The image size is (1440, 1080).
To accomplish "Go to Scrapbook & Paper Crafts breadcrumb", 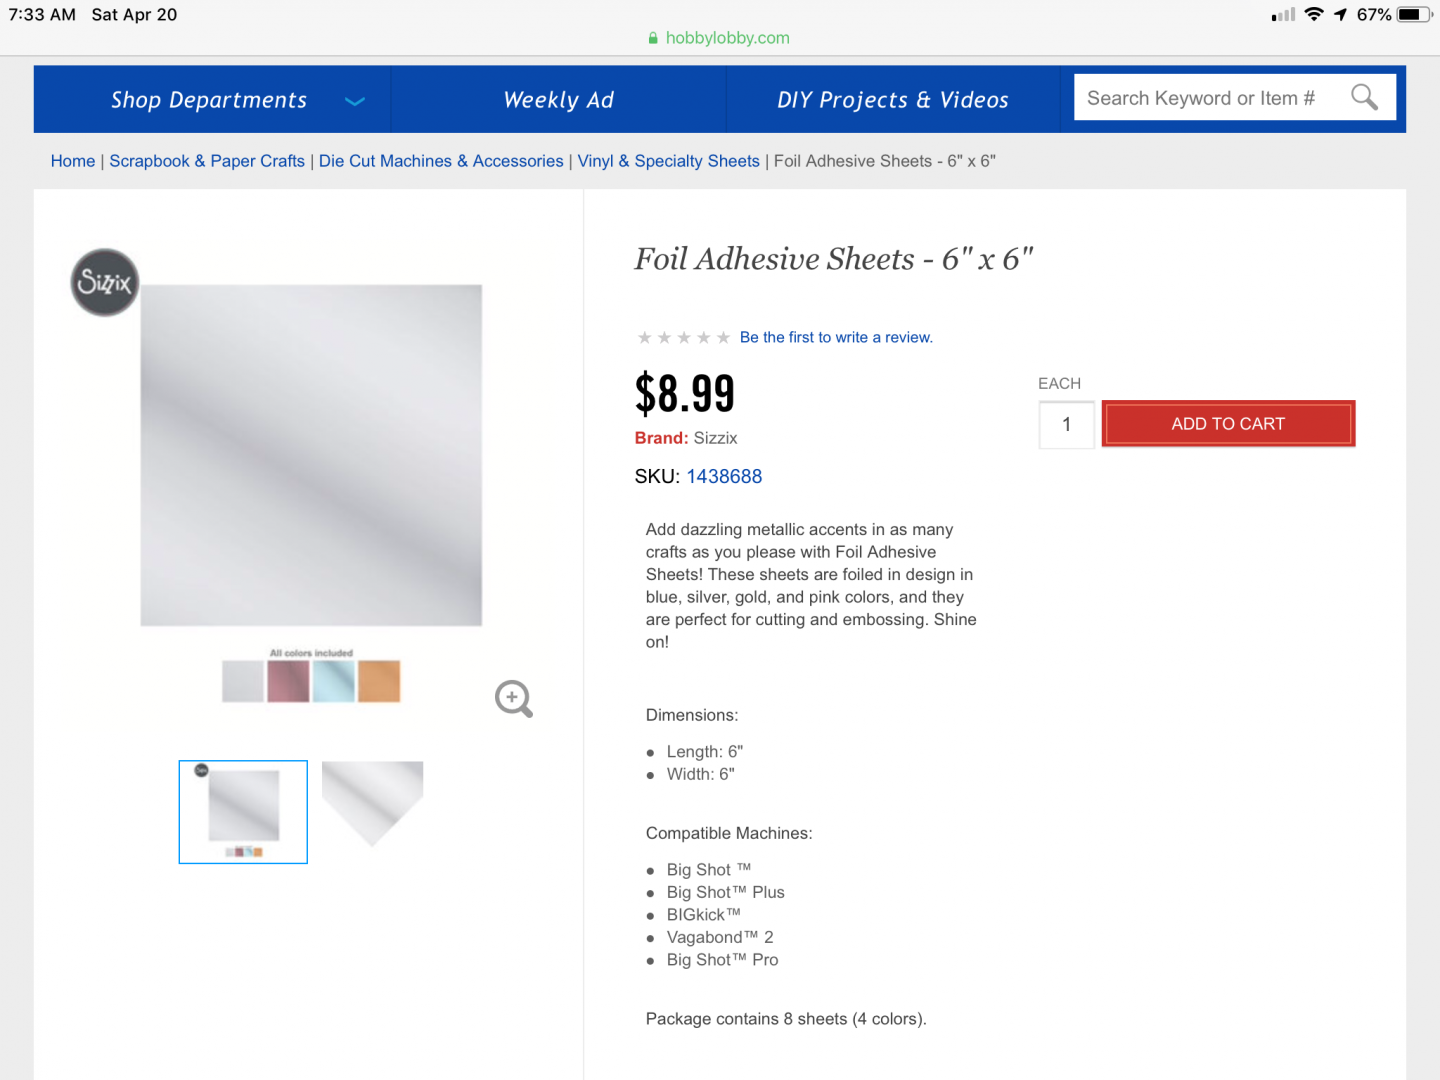I will [x=207, y=161].
